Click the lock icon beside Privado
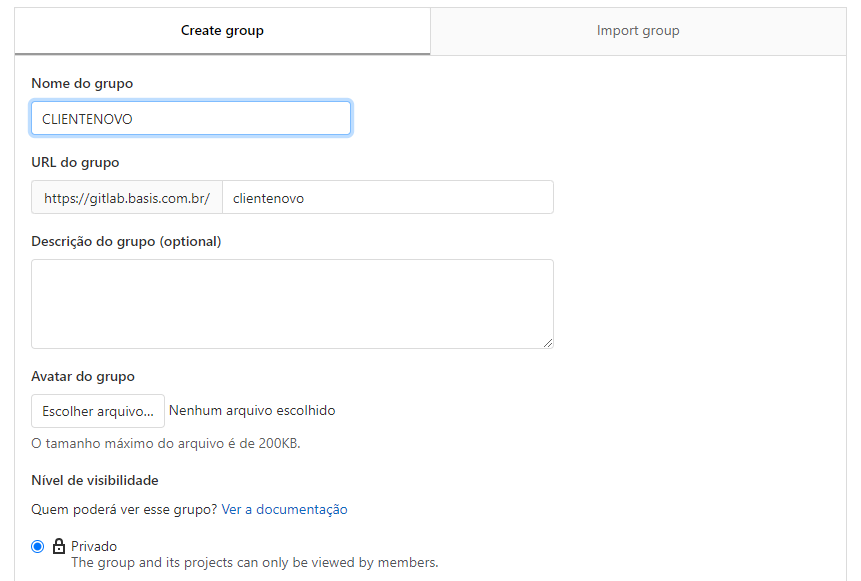861x581 pixels. (59, 546)
